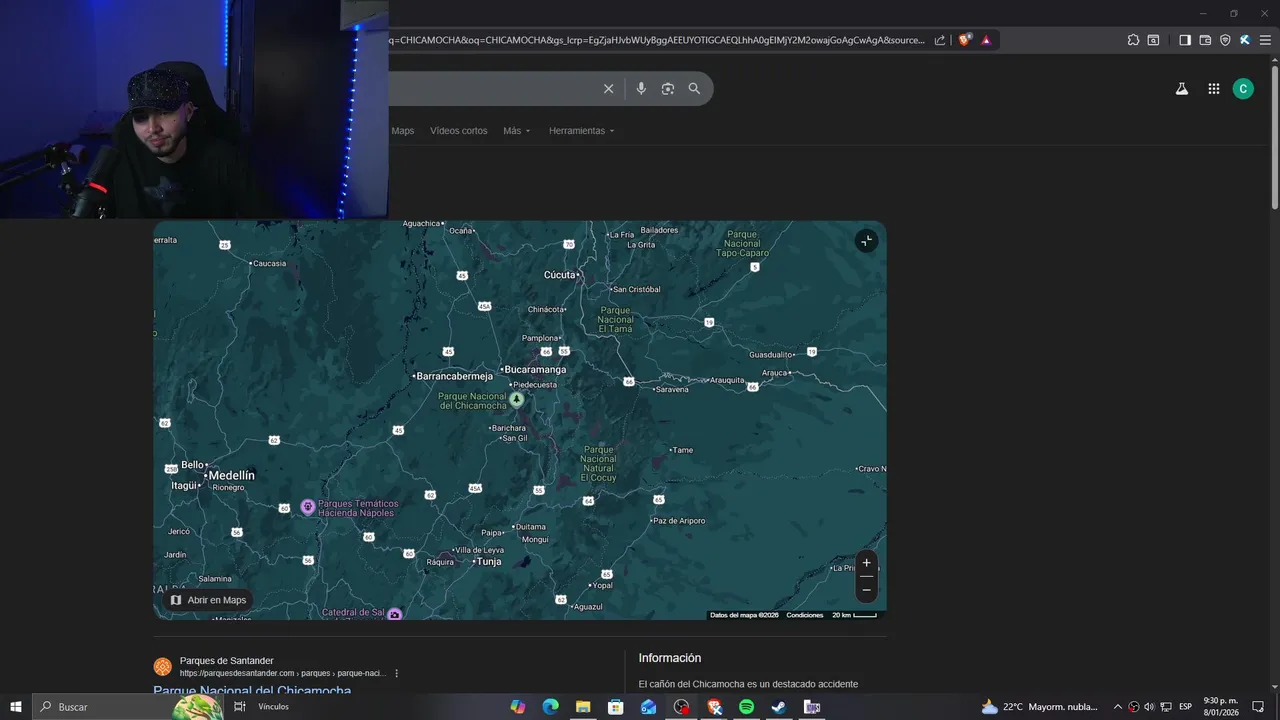Expand the Más dropdown
The width and height of the screenshot is (1280, 720).
[x=517, y=131]
